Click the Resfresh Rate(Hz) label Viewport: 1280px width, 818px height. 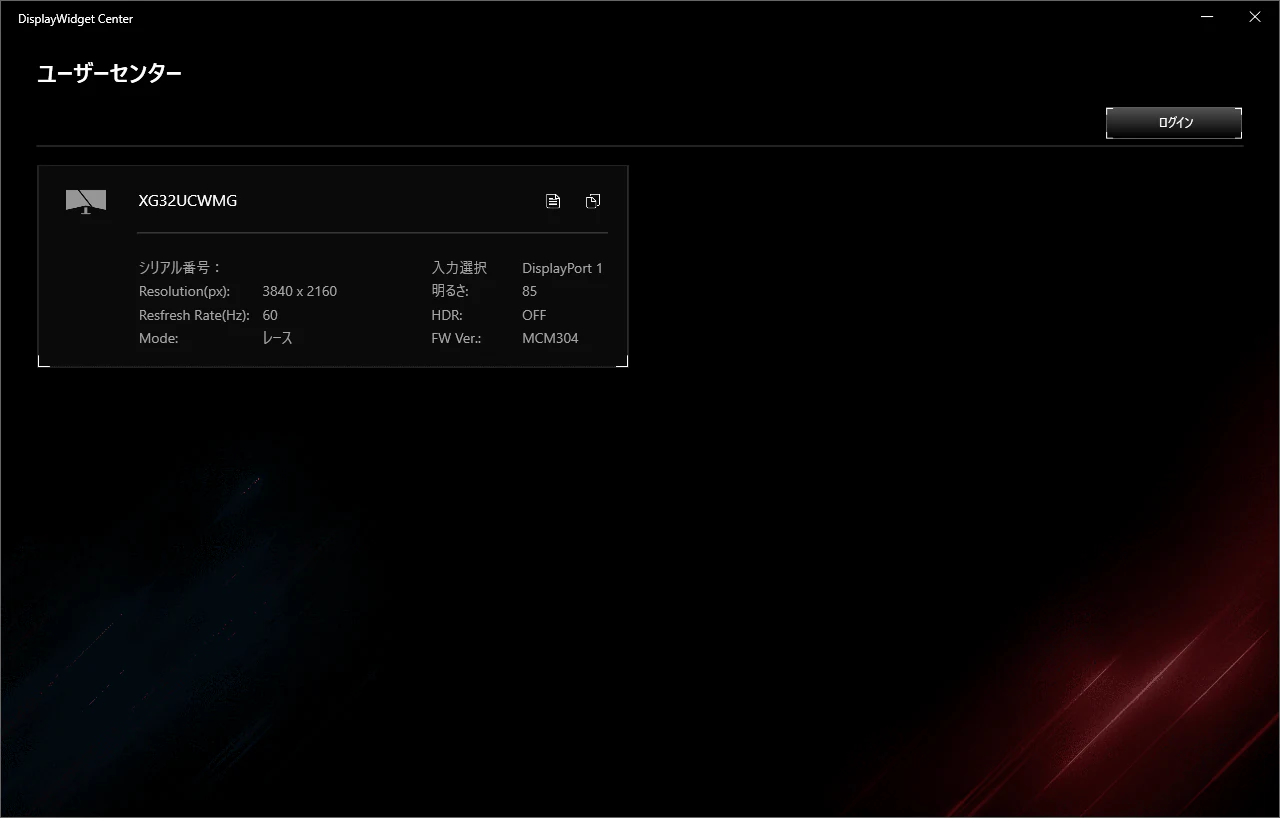coord(194,315)
